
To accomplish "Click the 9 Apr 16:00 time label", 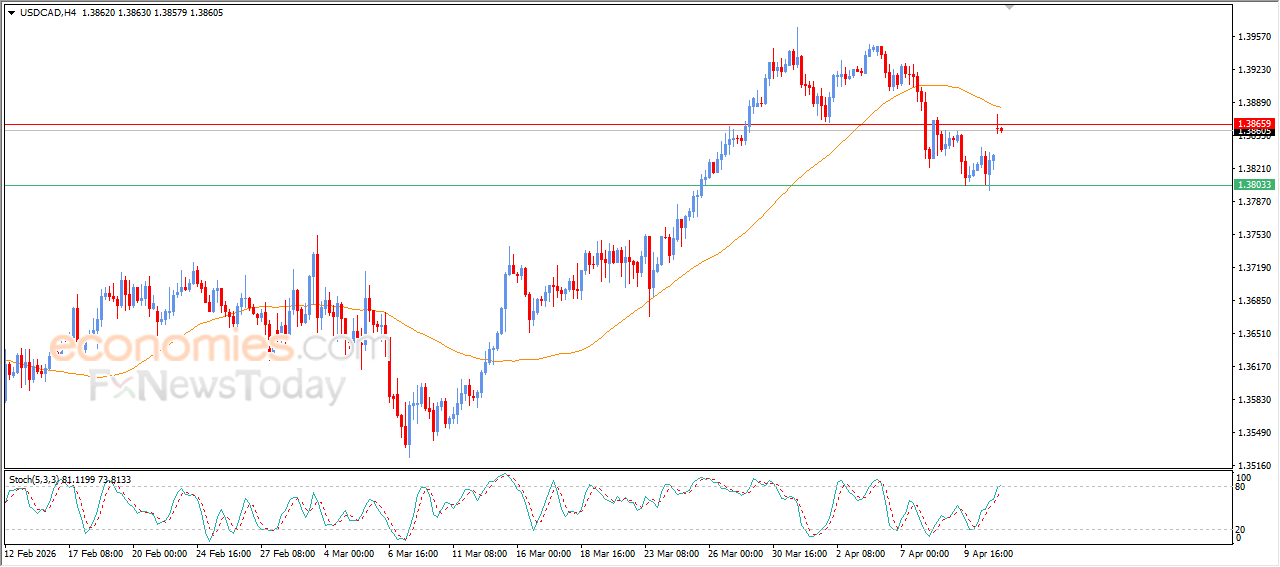I will pyautogui.click(x=988, y=553).
